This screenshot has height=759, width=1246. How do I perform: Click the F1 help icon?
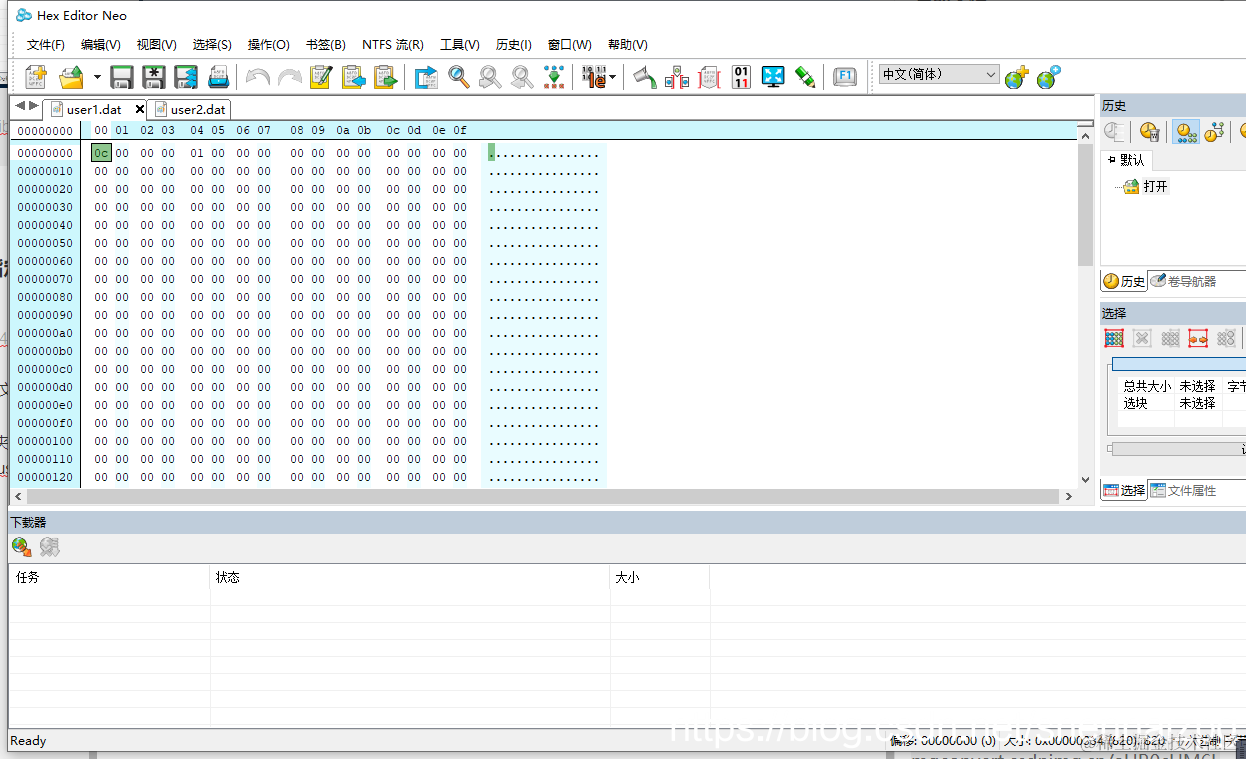click(x=845, y=77)
